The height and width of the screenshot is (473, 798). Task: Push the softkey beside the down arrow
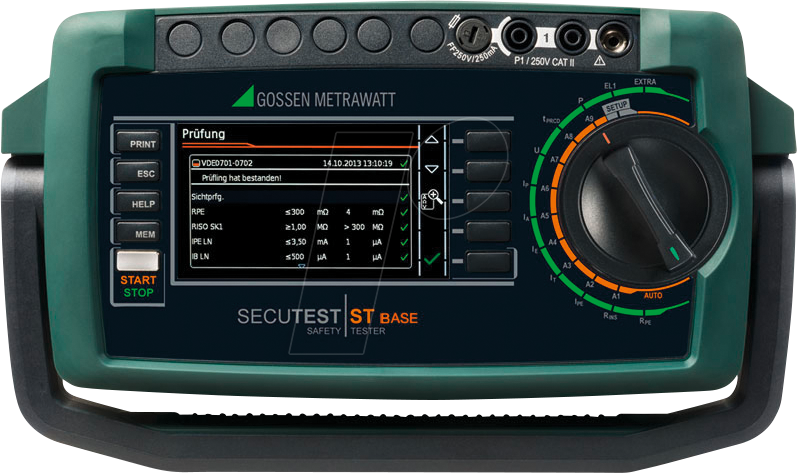(488, 171)
